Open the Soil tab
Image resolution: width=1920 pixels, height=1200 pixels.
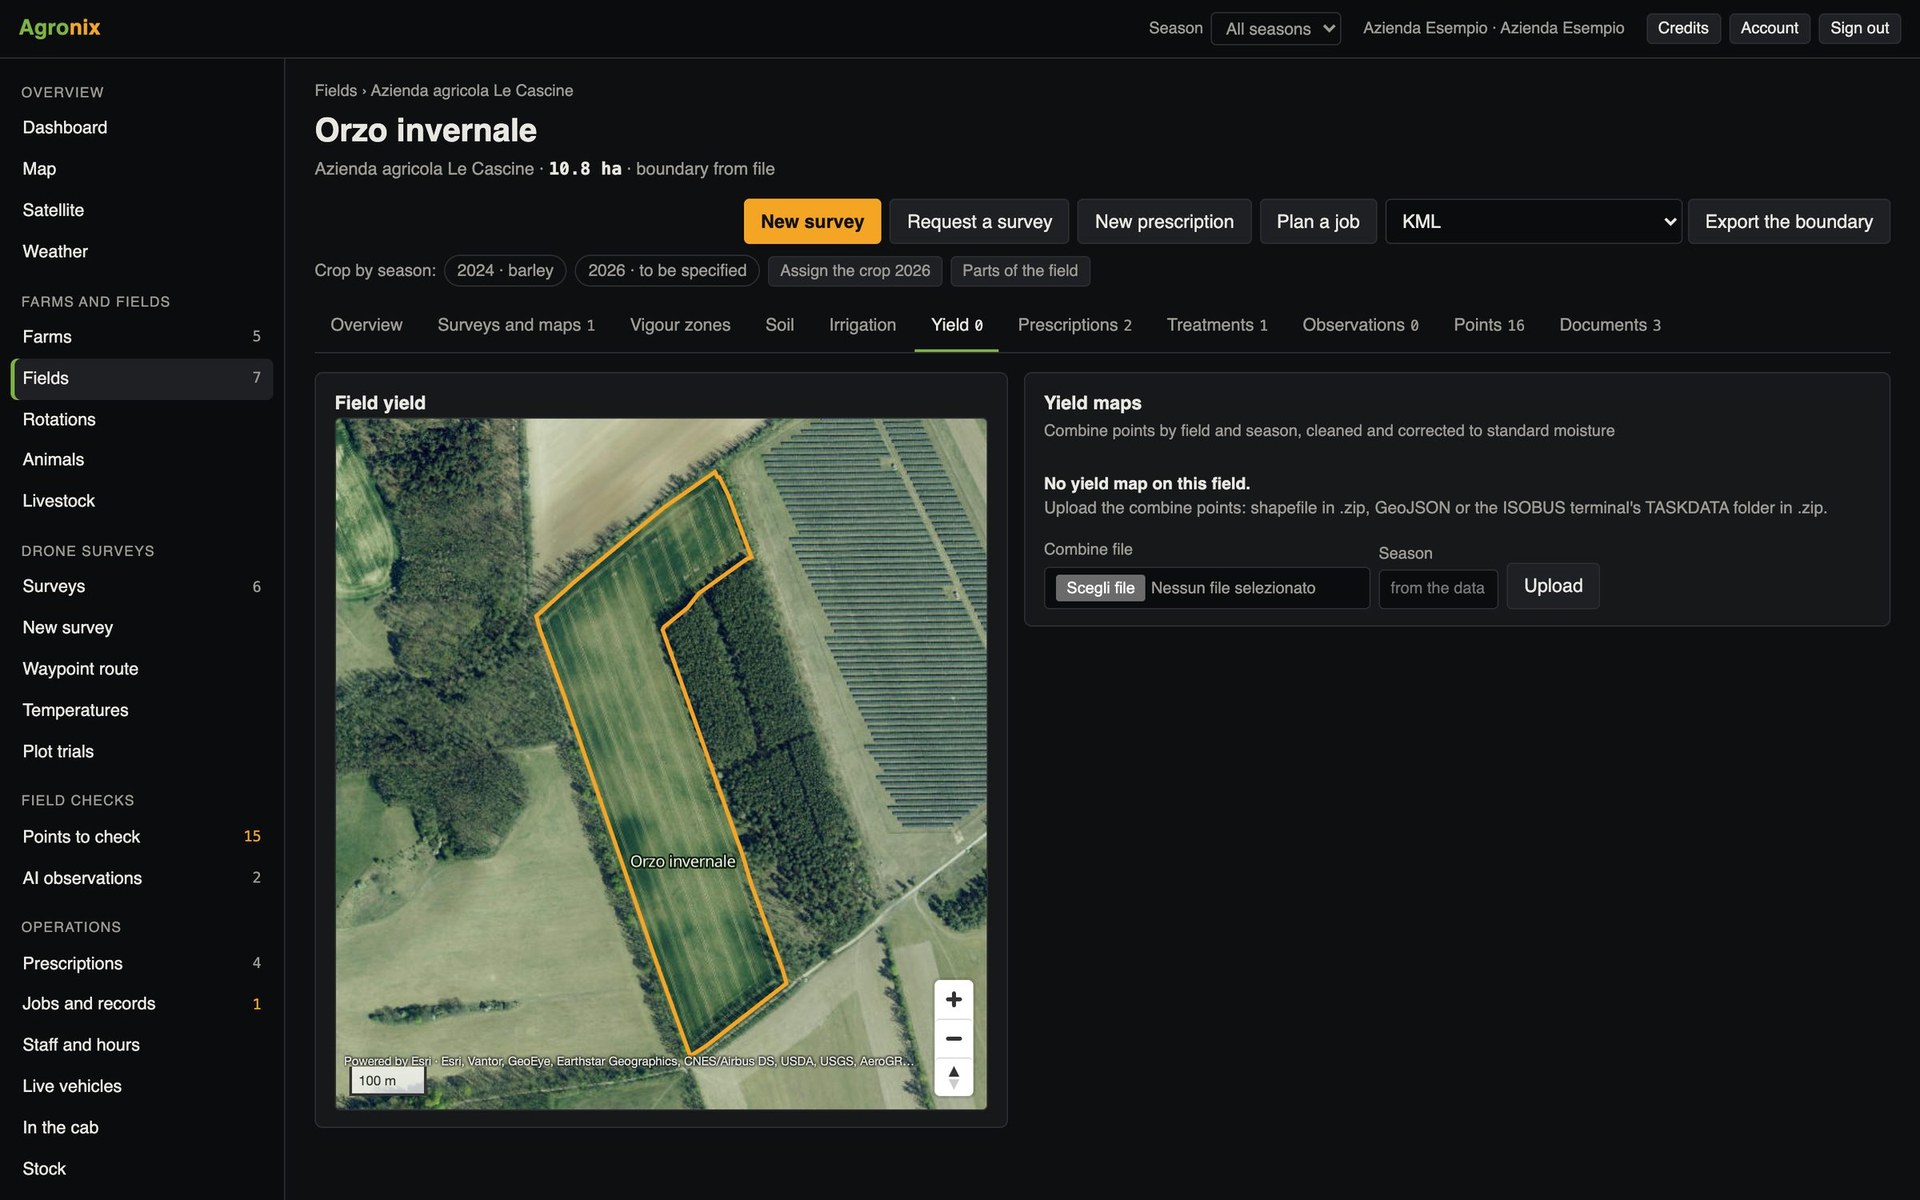tap(779, 325)
